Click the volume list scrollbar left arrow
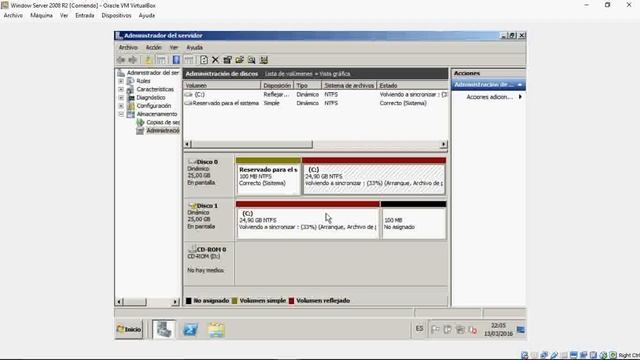 tap(187, 144)
